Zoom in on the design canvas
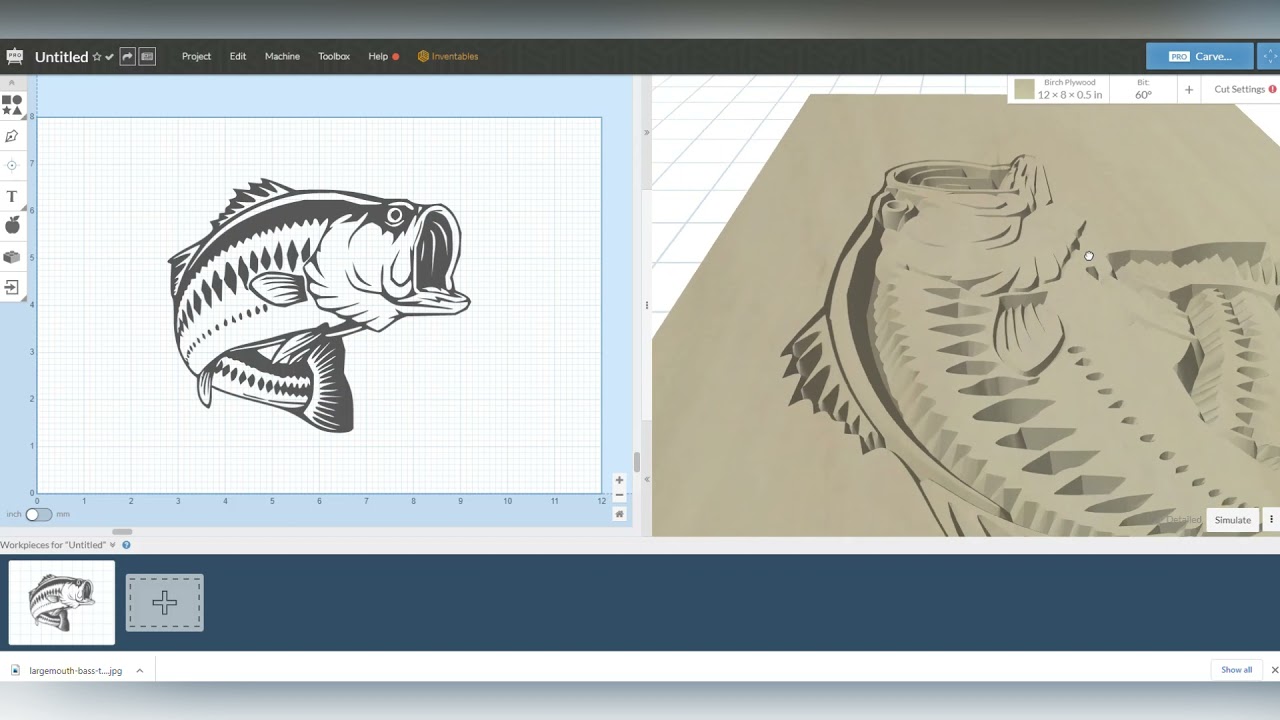 (619, 480)
